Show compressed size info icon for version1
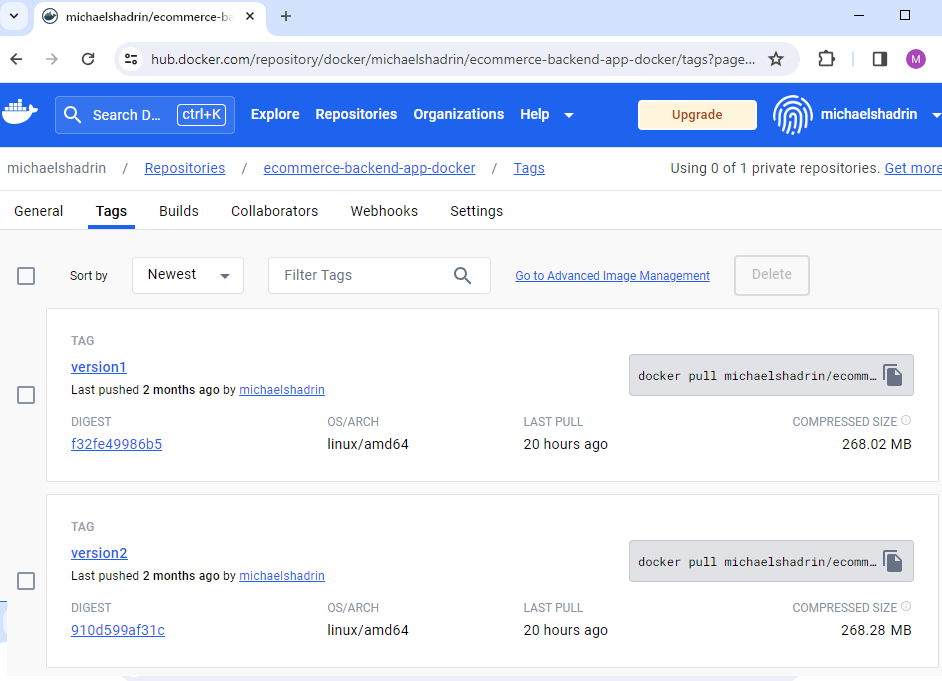Image resolution: width=942 pixels, height=681 pixels. 906,420
